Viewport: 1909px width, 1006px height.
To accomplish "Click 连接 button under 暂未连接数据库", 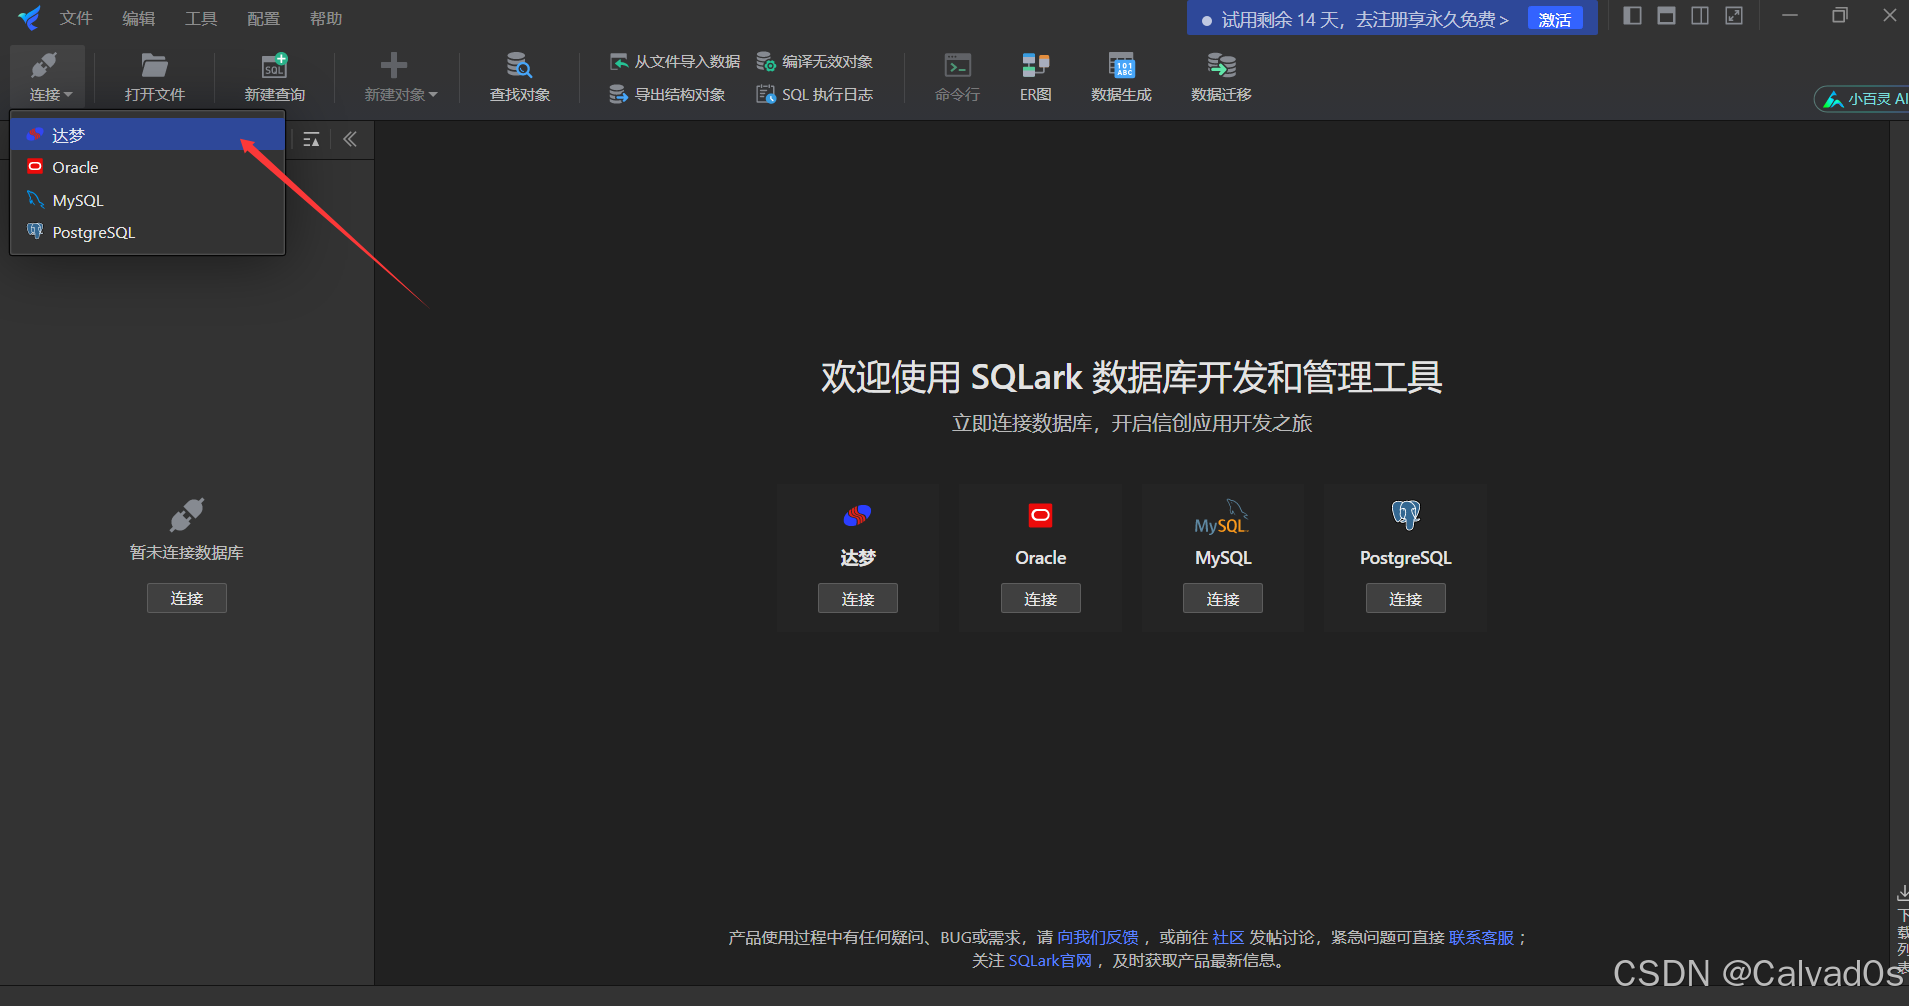I will click(187, 598).
